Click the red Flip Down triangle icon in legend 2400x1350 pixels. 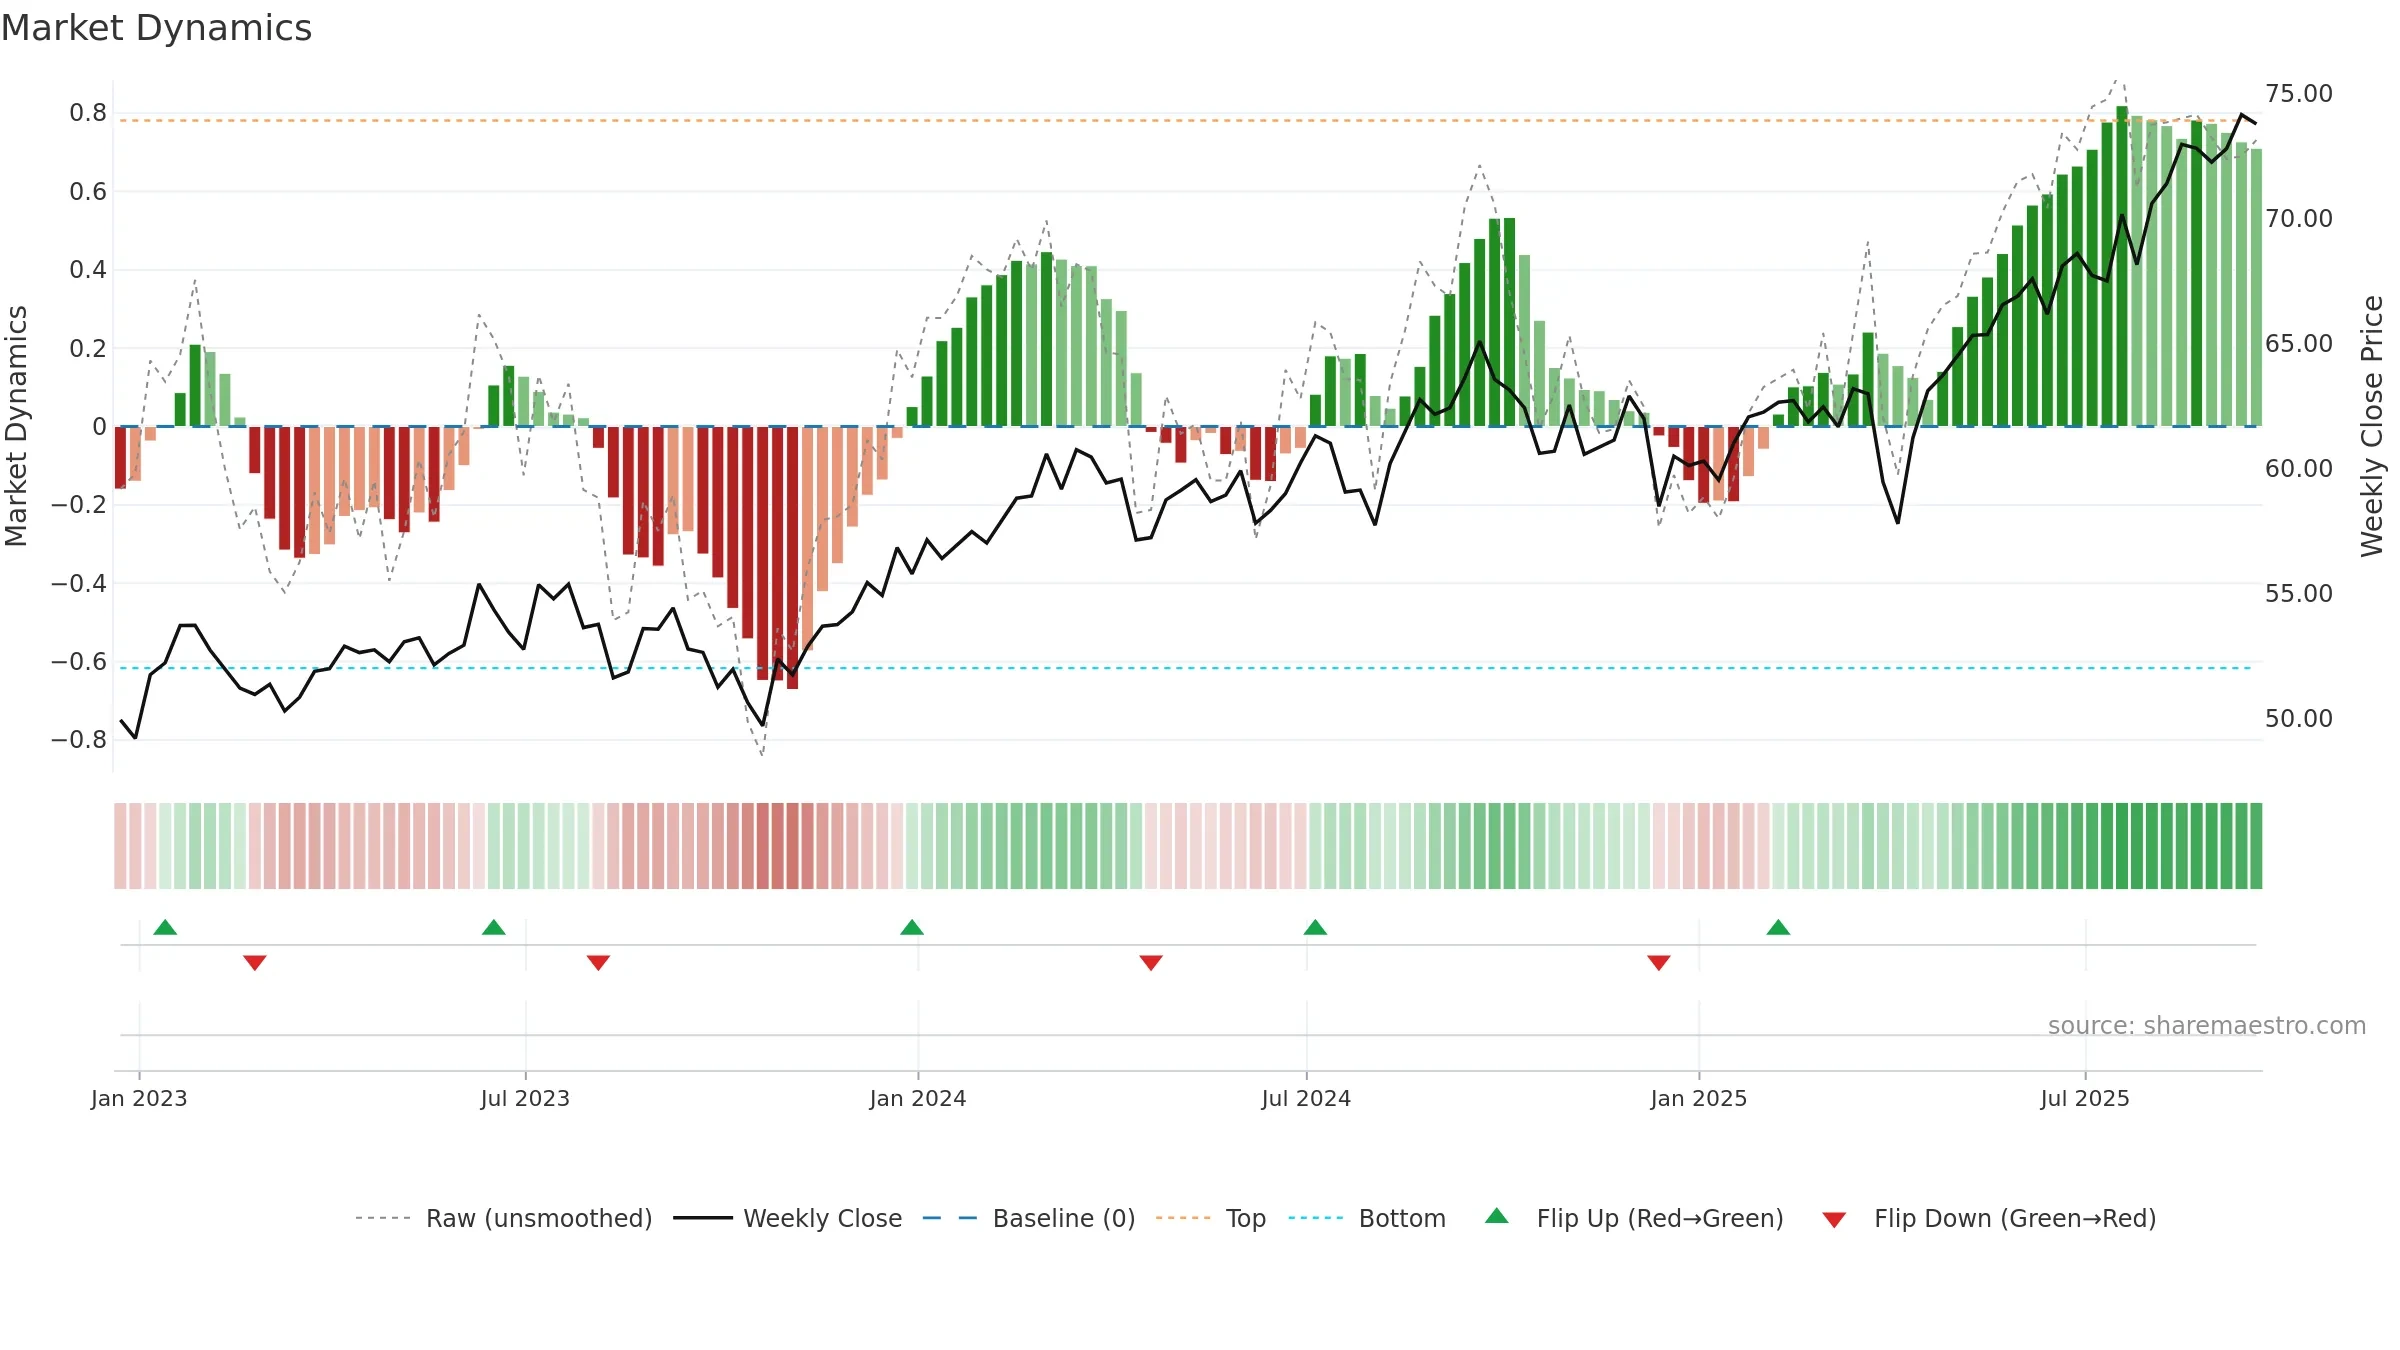click(1834, 1220)
